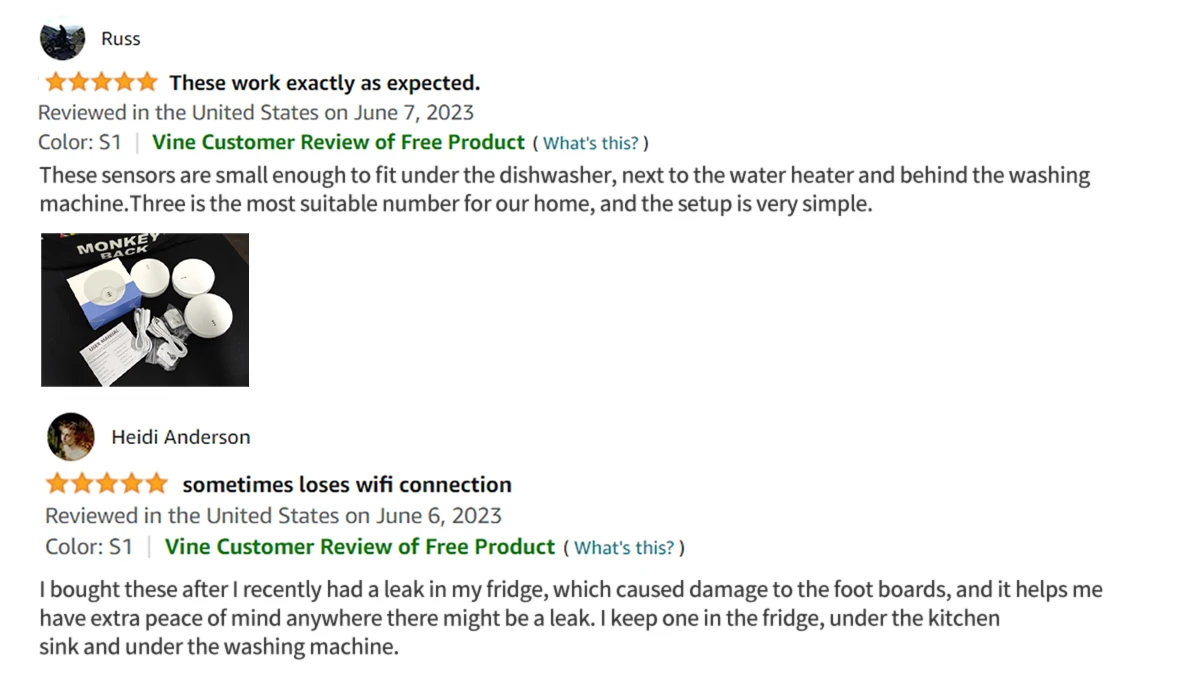Open the reviewer name Russ
1200x684 pixels.
tap(121, 39)
